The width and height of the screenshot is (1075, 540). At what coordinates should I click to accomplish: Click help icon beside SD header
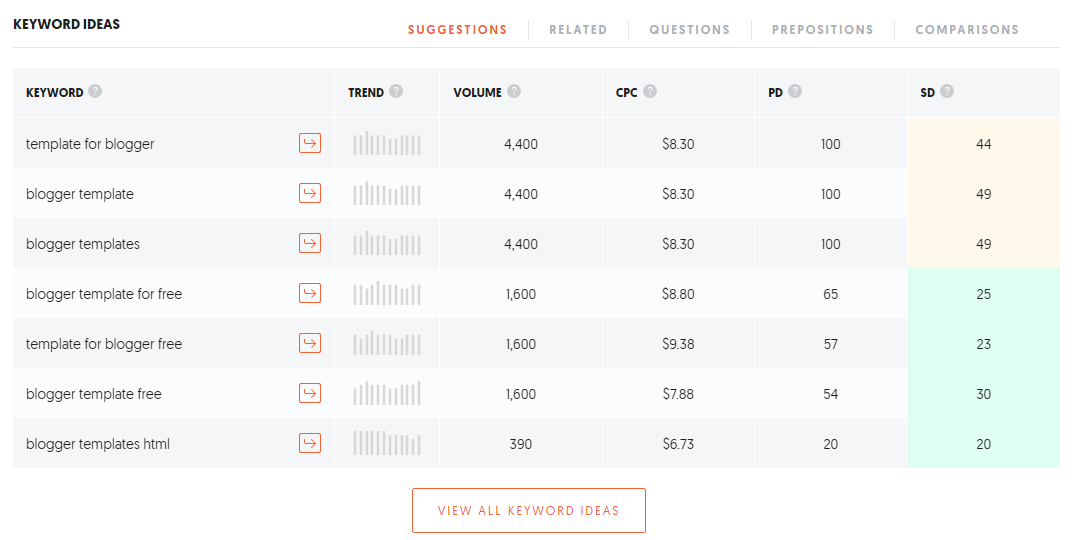[x=947, y=91]
